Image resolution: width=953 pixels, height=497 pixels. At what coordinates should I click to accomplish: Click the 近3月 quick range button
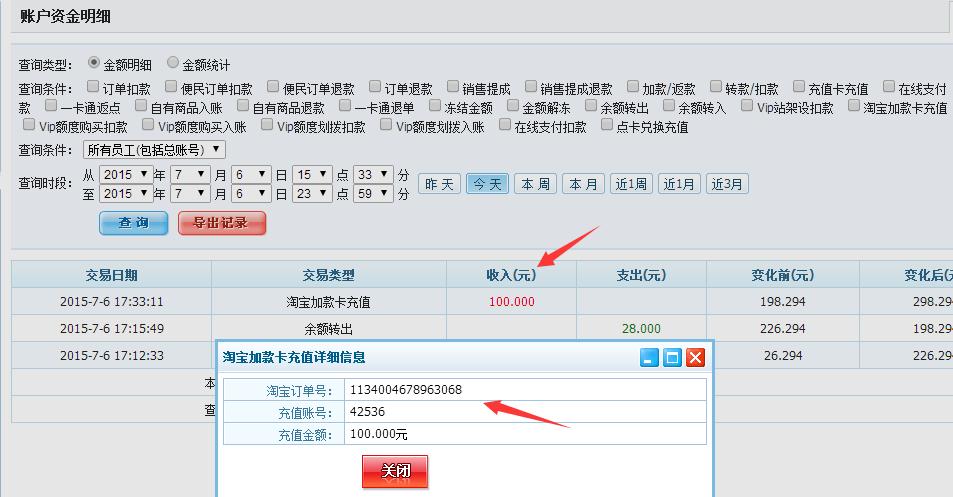[728, 184]
